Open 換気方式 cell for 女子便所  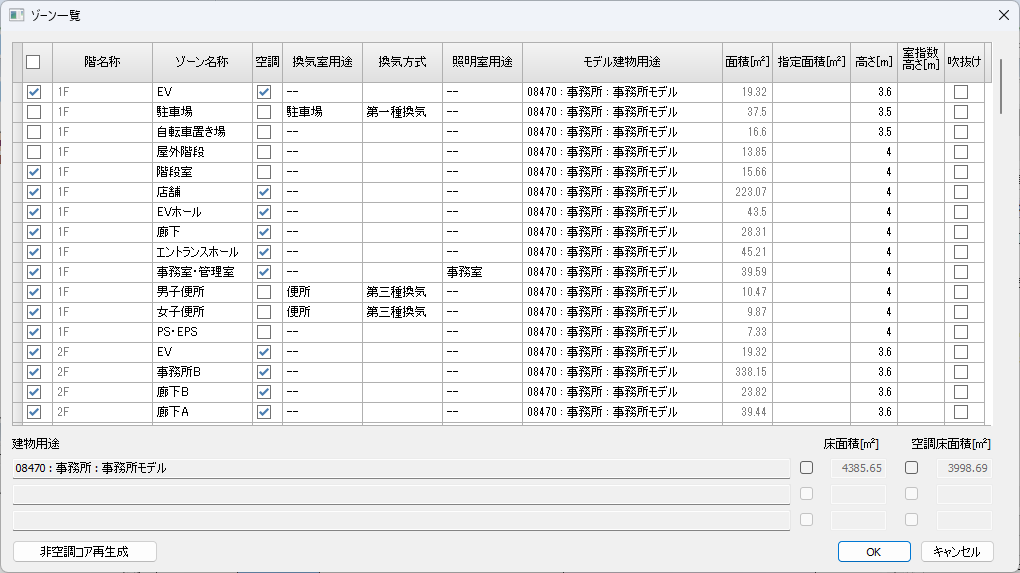pos(401,312)
